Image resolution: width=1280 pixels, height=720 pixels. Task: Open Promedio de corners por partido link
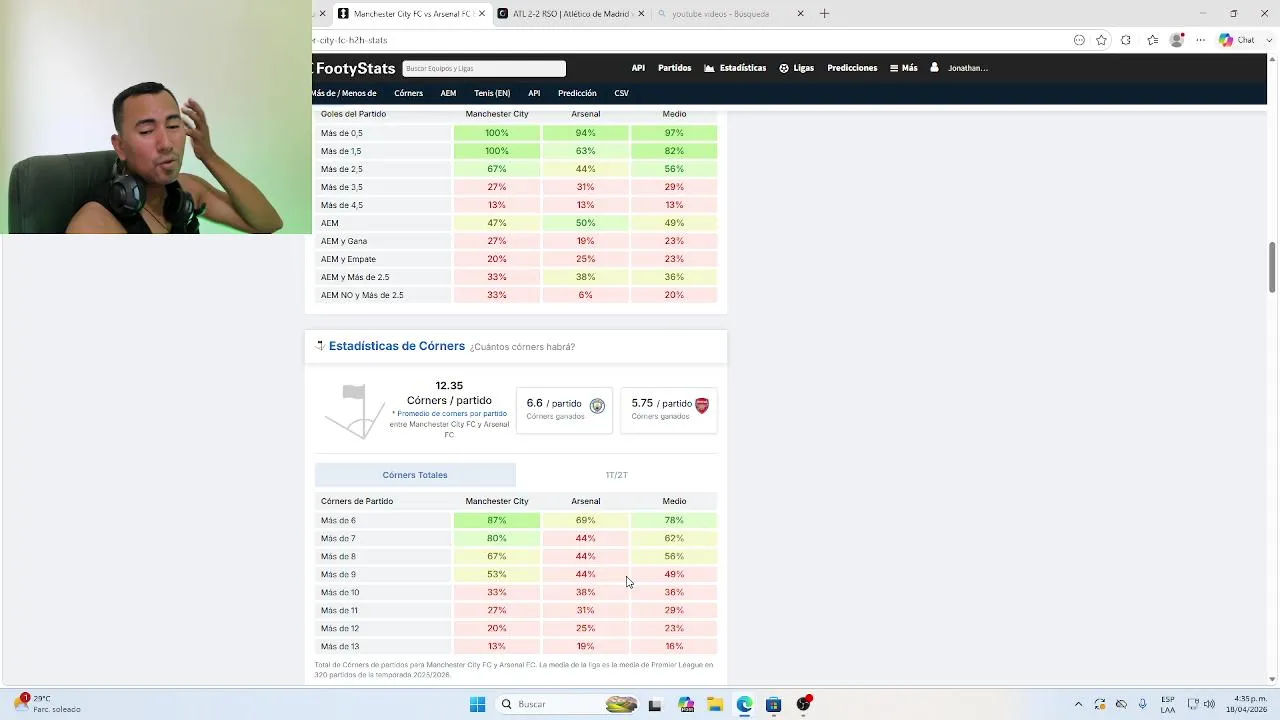click(x=452, y=414)
